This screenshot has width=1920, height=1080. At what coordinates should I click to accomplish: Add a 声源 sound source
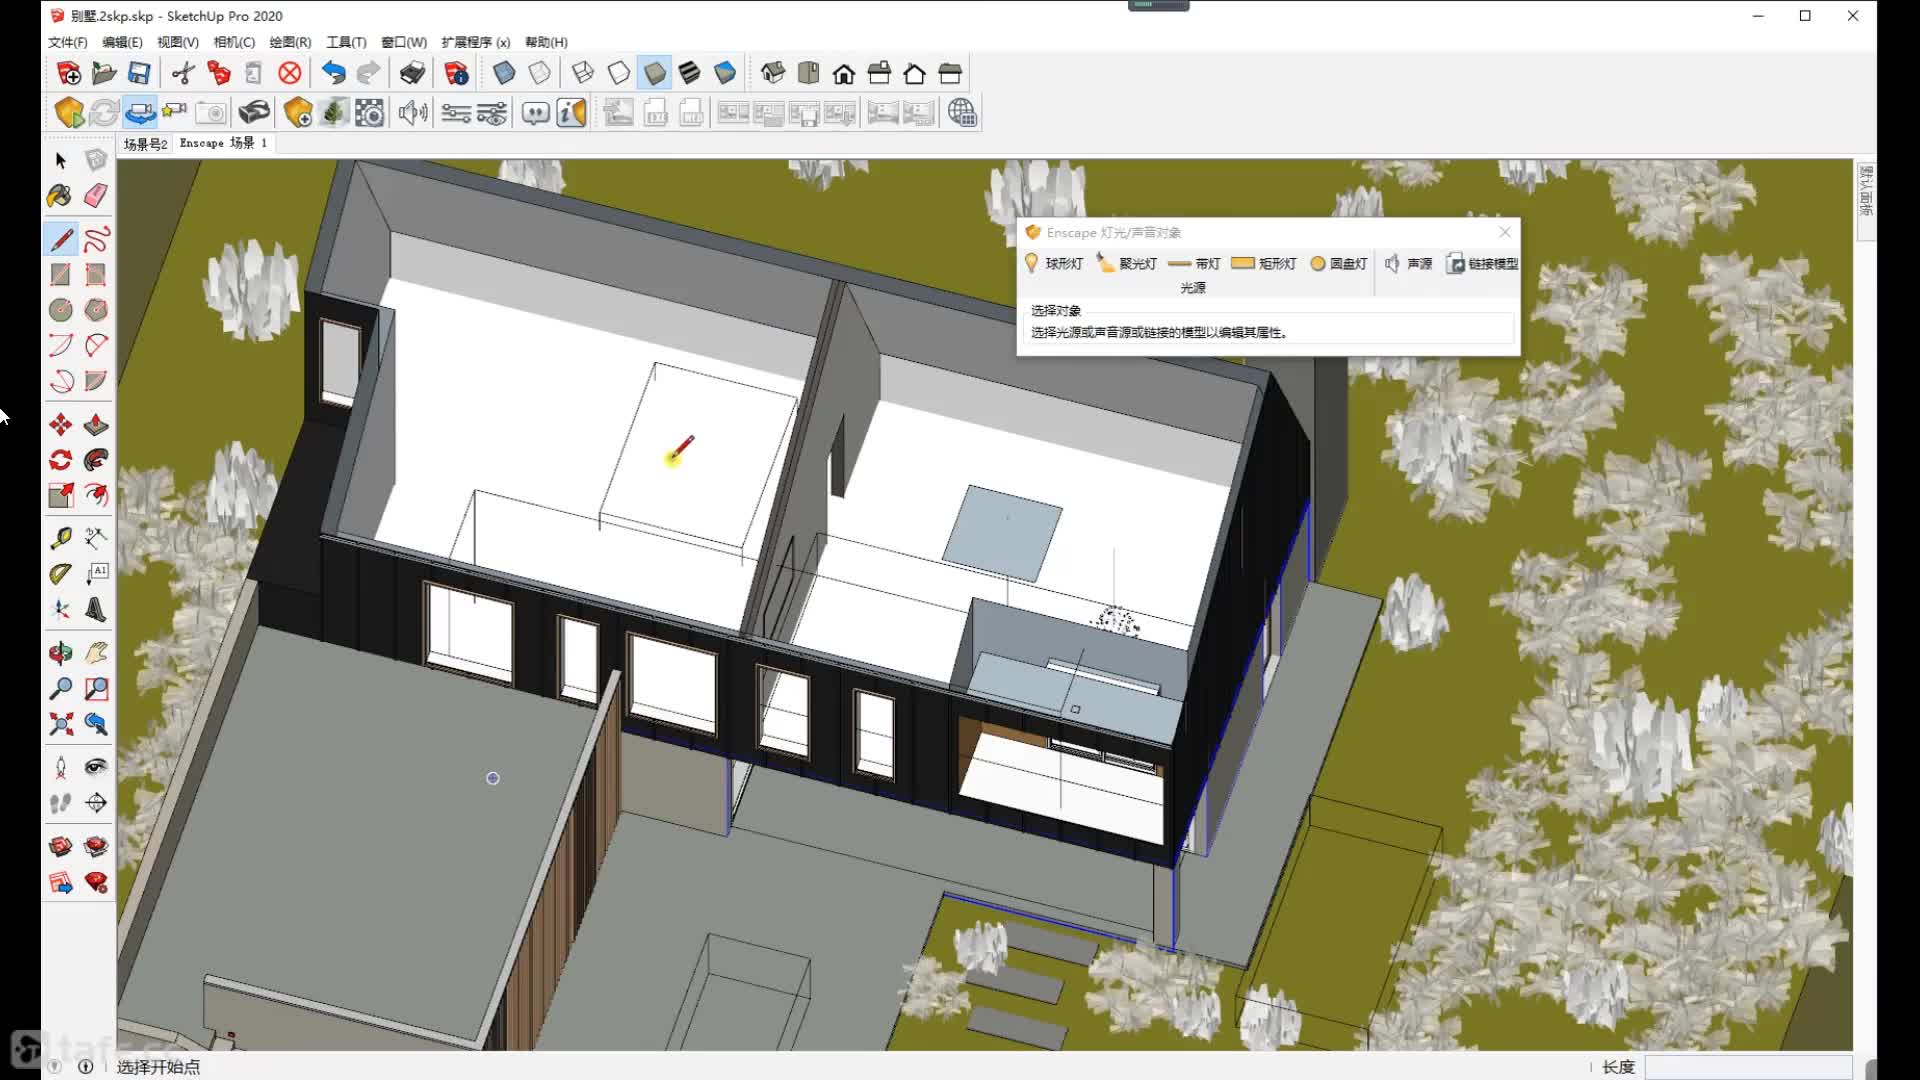[1408, 263]
